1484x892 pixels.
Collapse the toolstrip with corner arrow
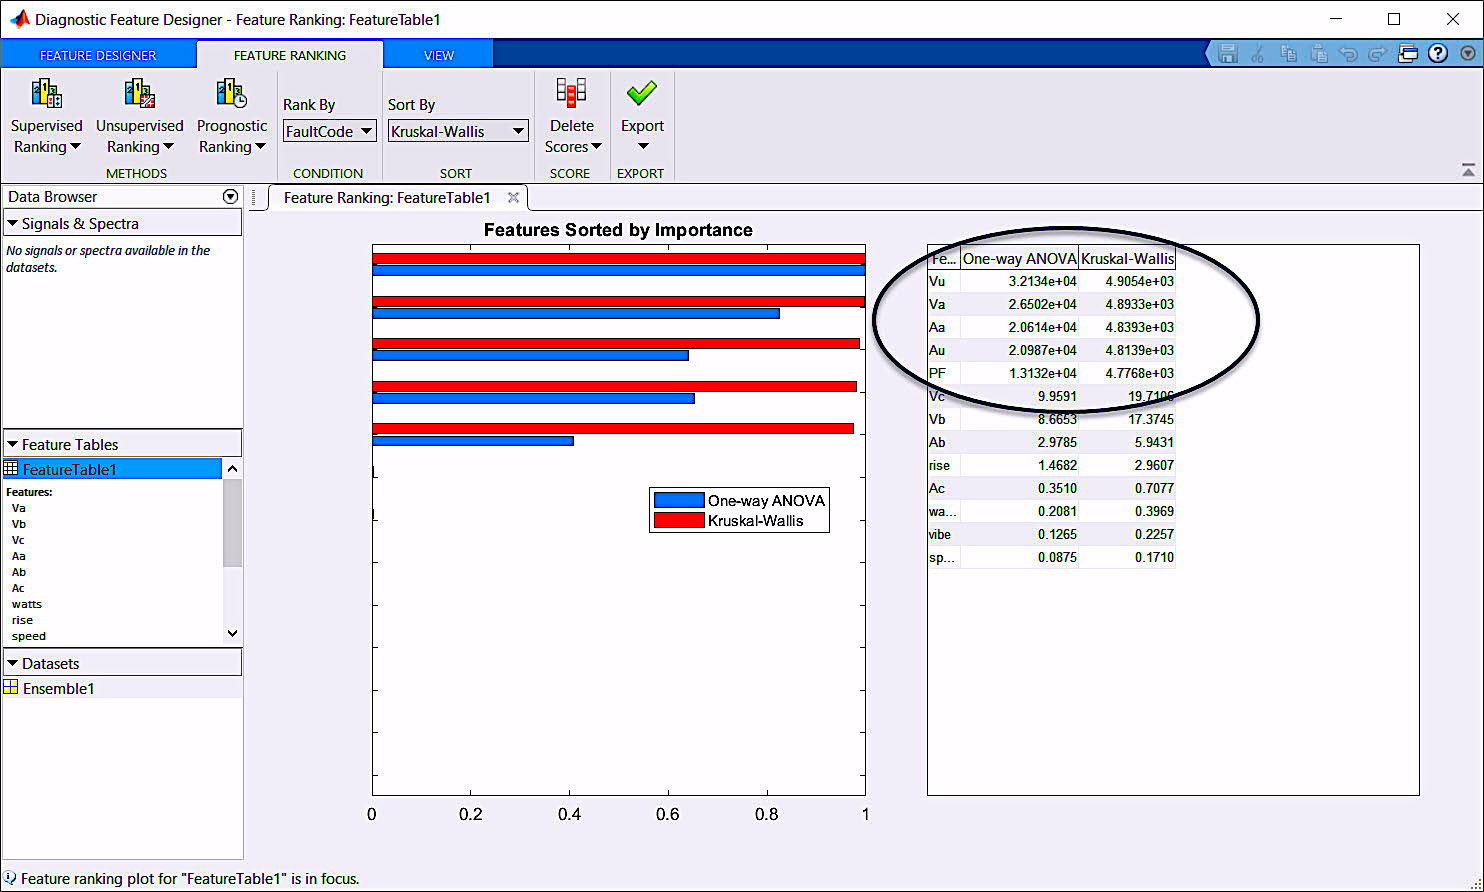click(1468, 171)
